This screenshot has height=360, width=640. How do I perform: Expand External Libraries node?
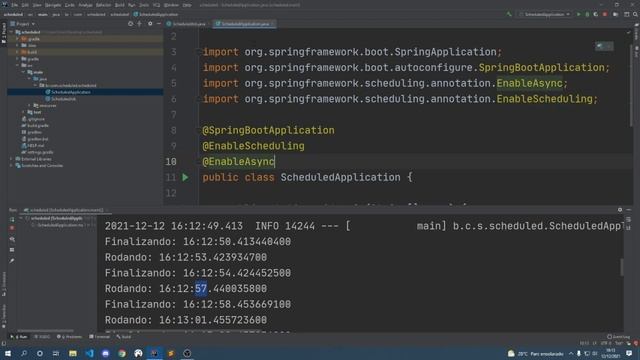[x=12, y=159]
